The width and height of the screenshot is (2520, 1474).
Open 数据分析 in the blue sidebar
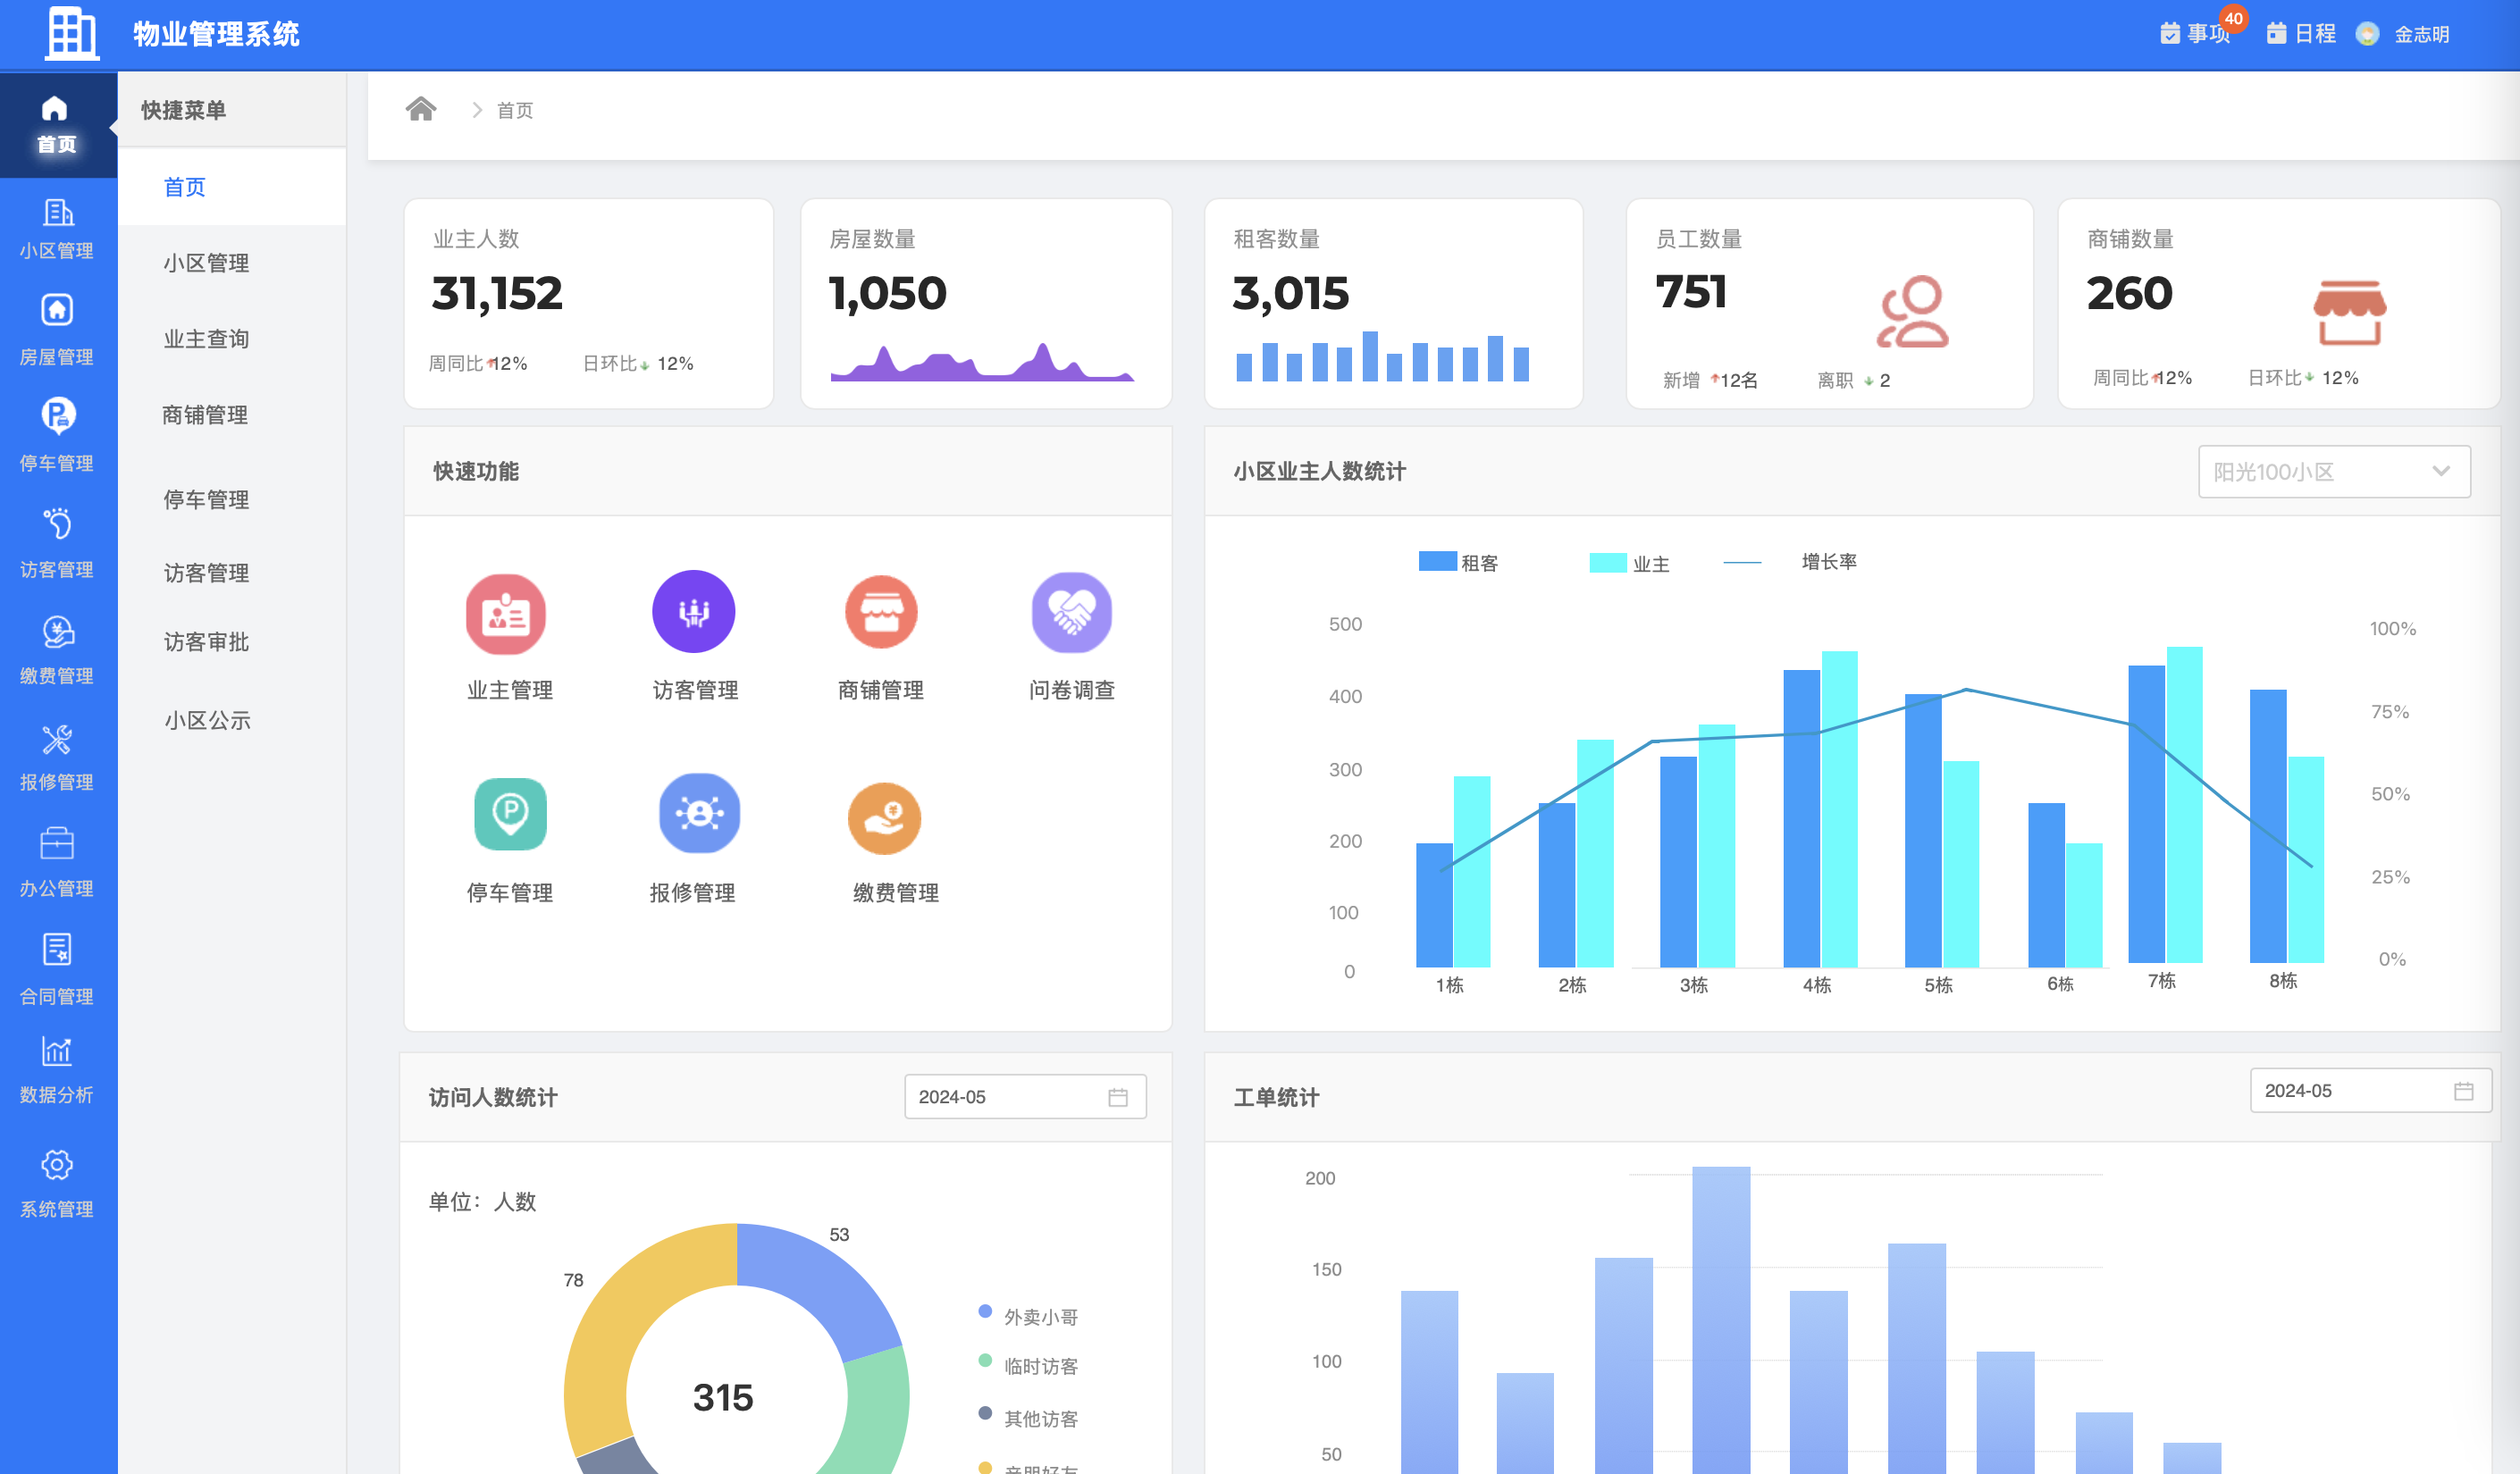pos(57,1070)
